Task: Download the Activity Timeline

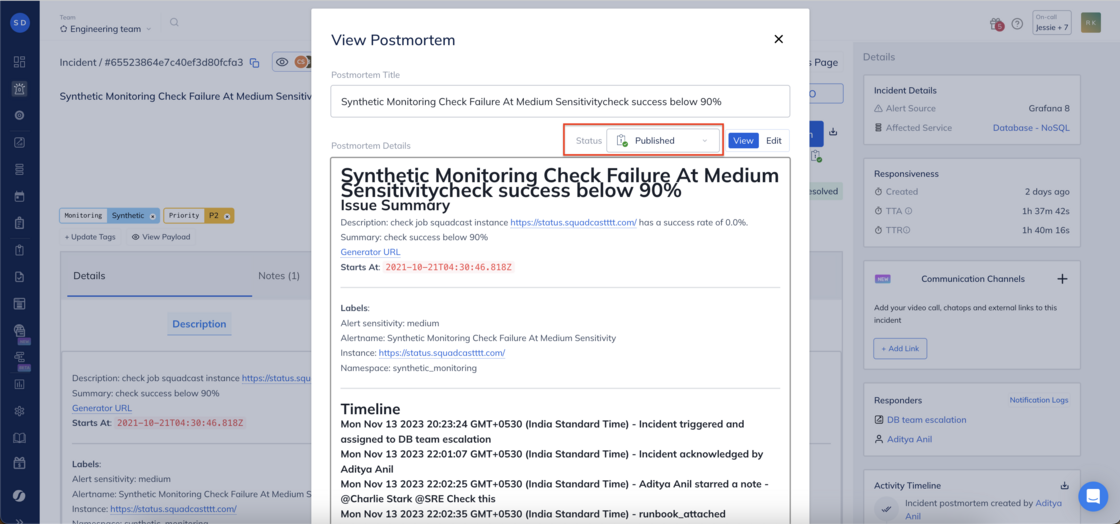Action: 1065,485
